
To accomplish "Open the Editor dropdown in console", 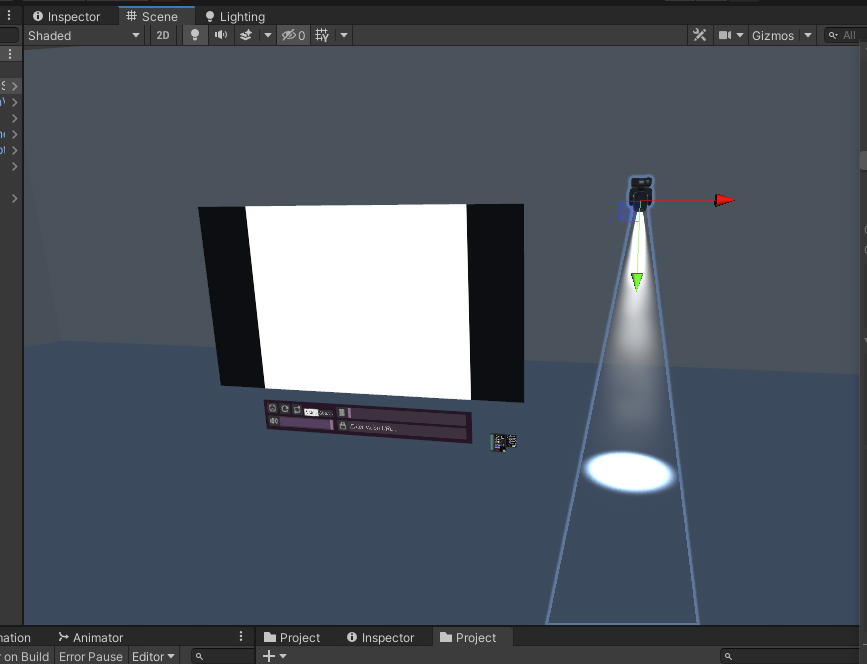I will (153, 656).
